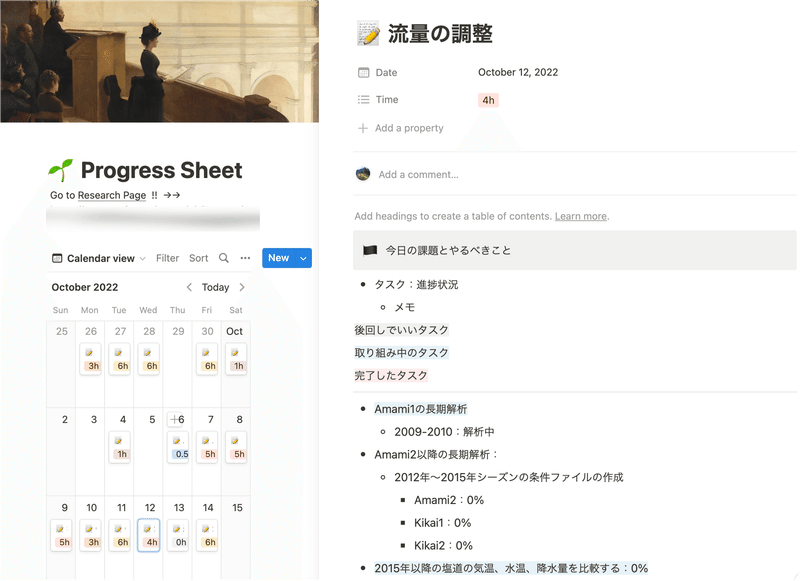The height and width of the screenshot is (581, 800).
Task: Click the list icon next to the Time property
Action: pyautogui.click(x=363, y=100)
